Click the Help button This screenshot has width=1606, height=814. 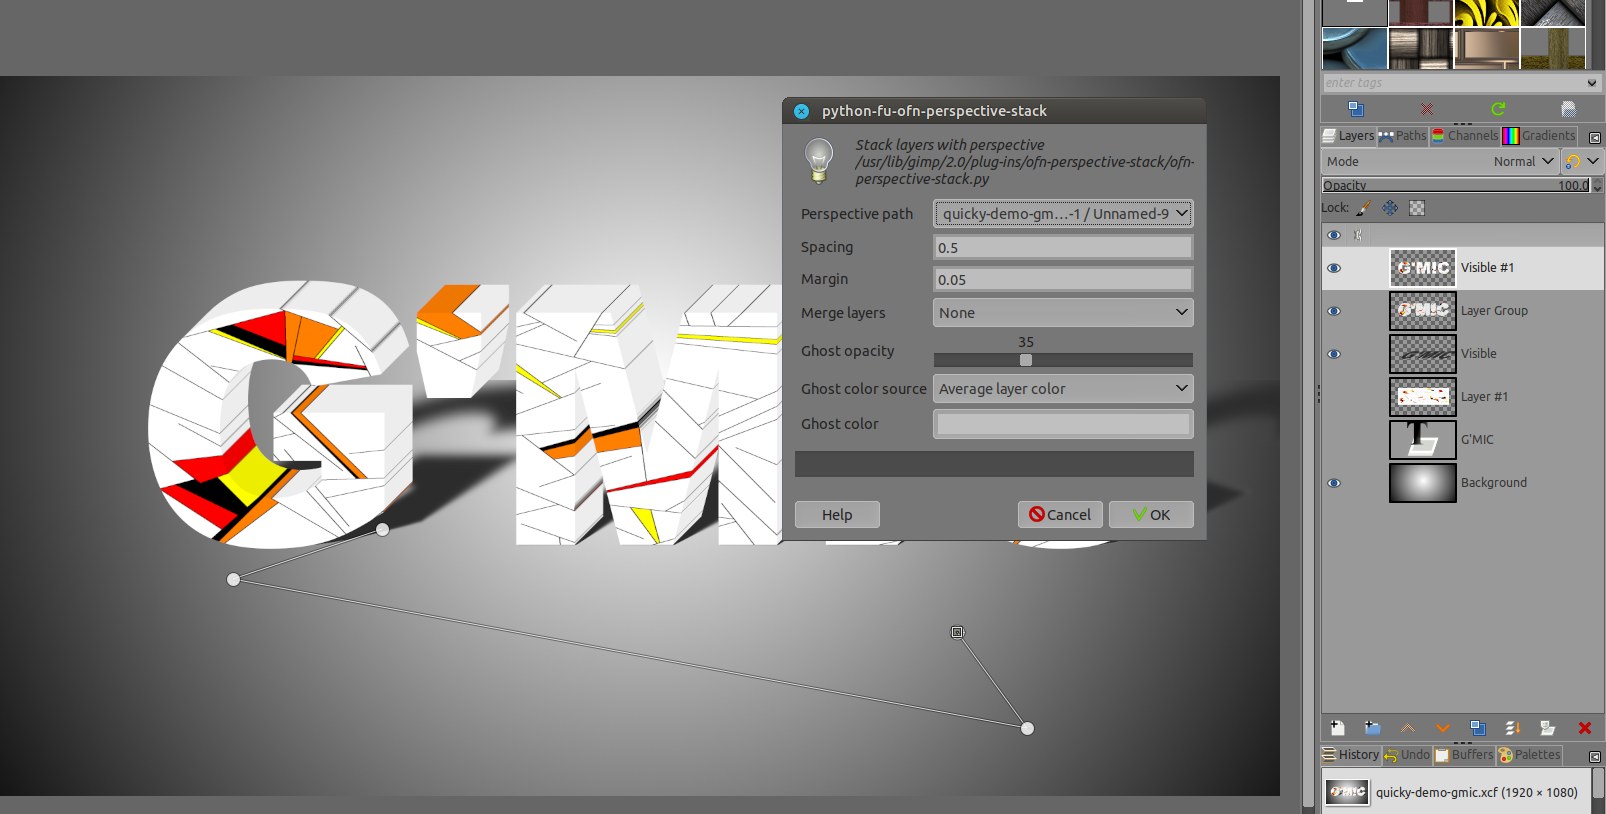[837, 515]
